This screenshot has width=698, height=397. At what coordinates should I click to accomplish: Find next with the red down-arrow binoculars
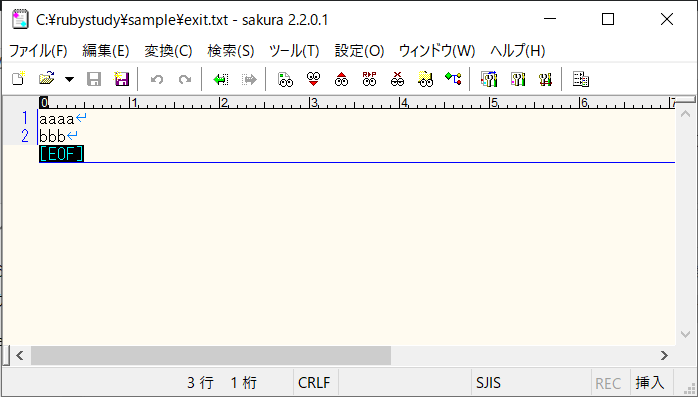point(313,79)
